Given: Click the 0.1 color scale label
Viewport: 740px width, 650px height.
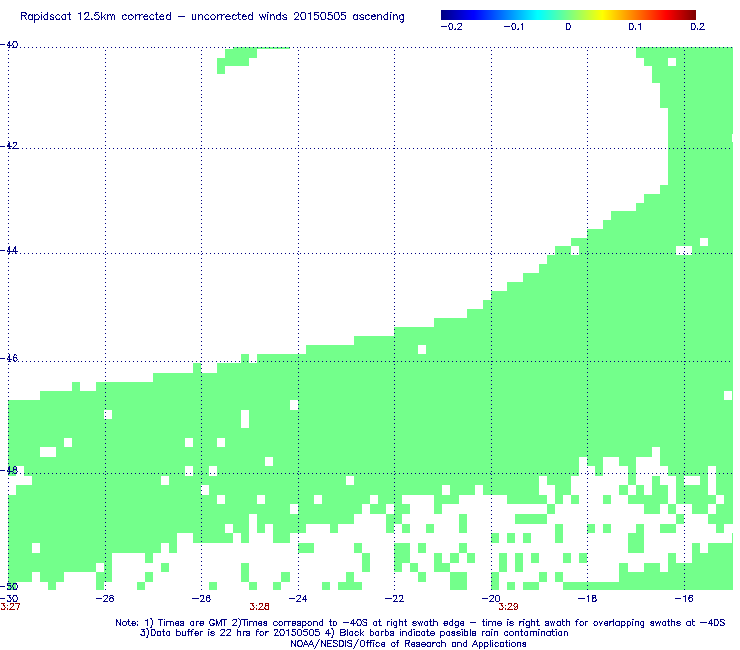Looking at the screenshot, I should pos(635,27).
